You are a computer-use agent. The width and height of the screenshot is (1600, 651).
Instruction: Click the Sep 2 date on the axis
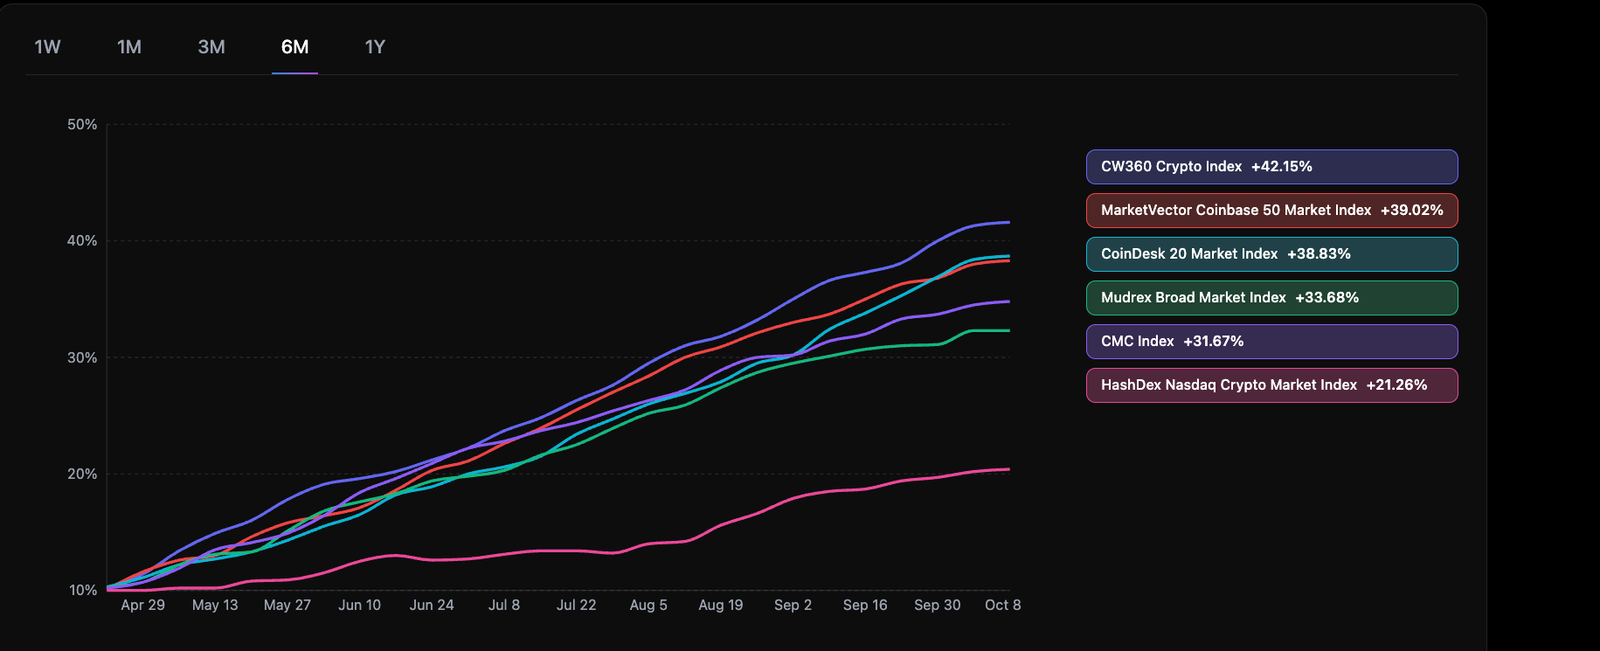coord(793,605)
